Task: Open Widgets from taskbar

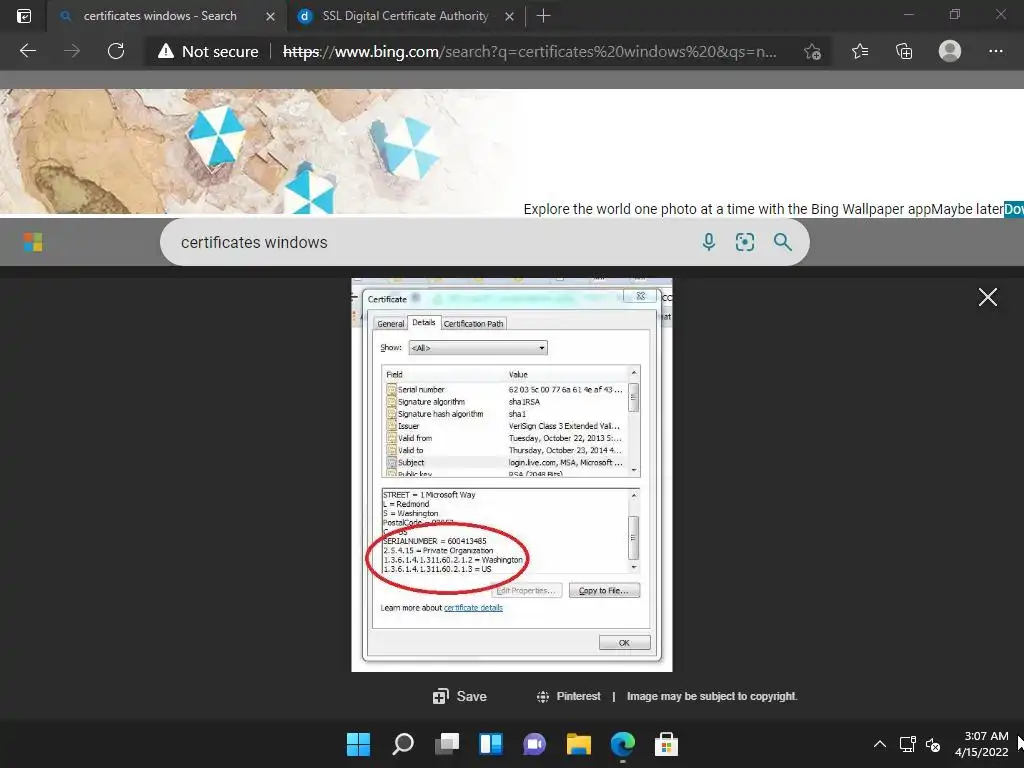Action: coord(490,744)
